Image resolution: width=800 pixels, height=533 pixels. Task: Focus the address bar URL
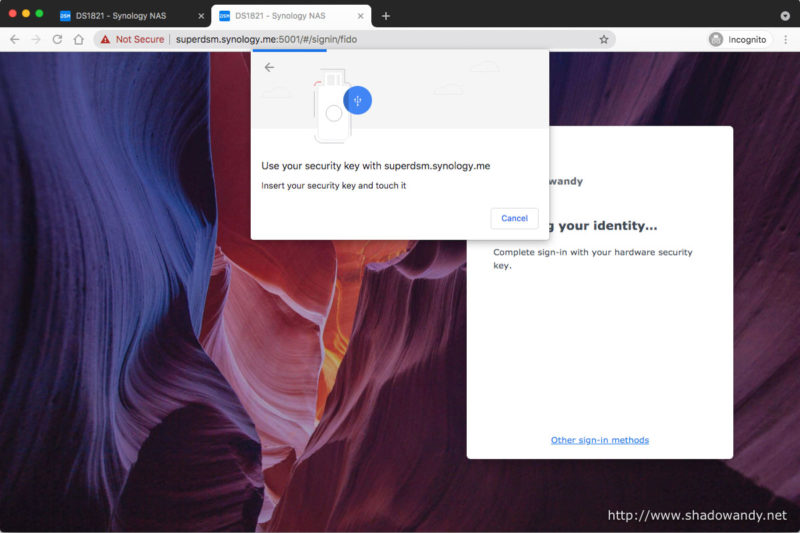(x=266, y=39)
